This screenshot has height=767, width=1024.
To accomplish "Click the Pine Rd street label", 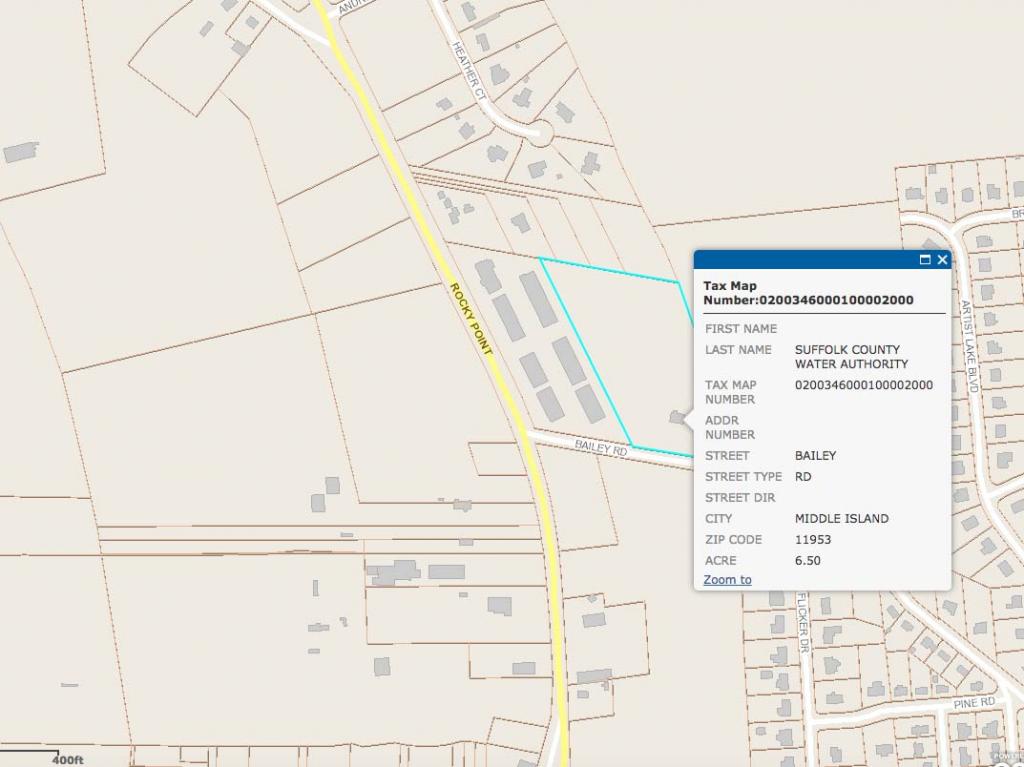I will tap(973, 703).
